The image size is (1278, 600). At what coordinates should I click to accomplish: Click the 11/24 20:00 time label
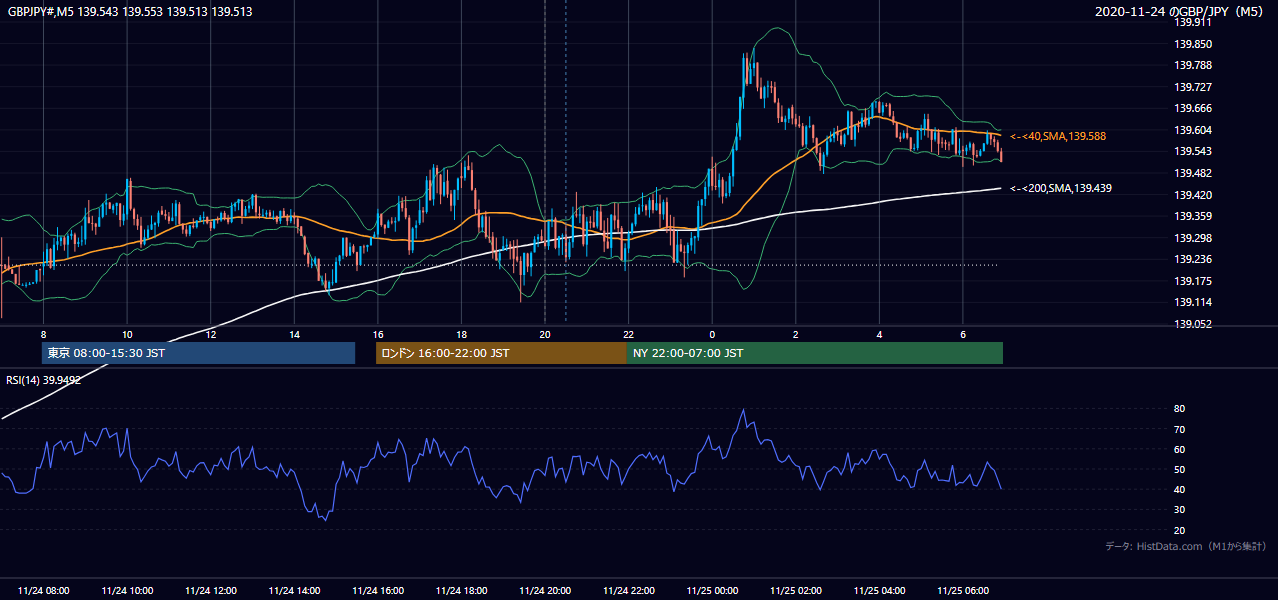point(545,591)
